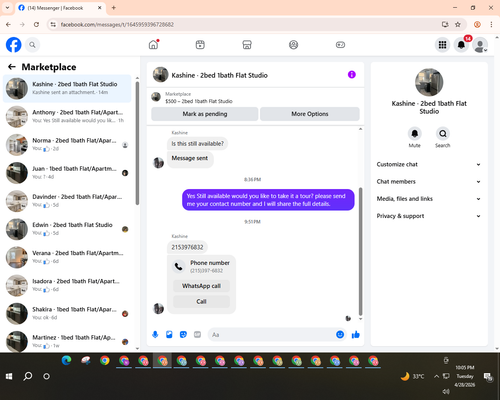Open the weather 33°C taskbar widget
Screen dimensions: 500x400
coord(412,376)
